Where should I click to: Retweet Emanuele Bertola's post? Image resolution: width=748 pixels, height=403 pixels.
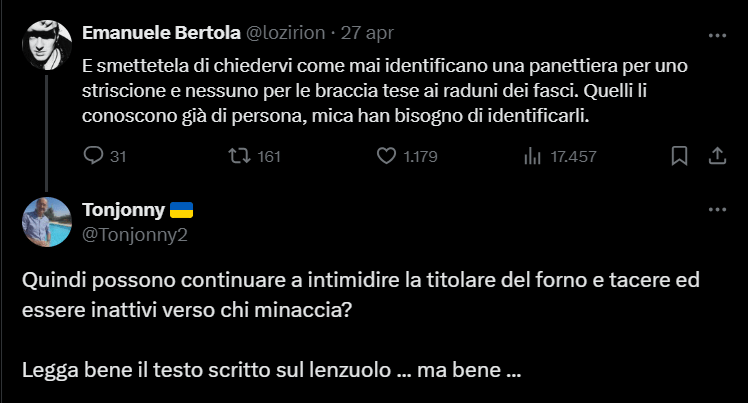(239, 156)
